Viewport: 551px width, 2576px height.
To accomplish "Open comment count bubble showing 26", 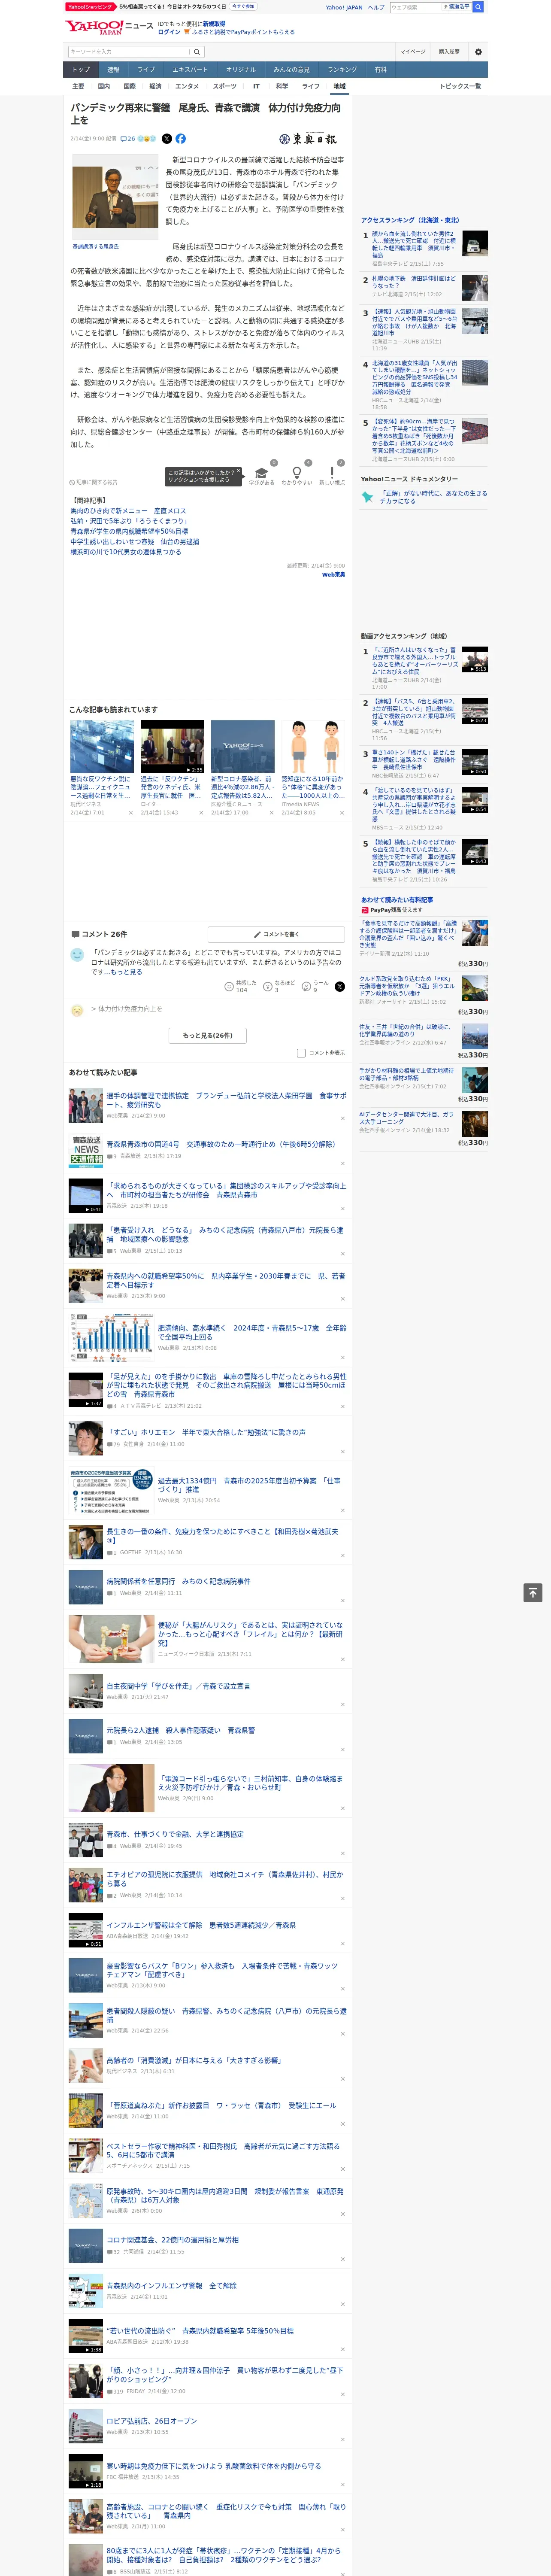I will tap(128, 139).
